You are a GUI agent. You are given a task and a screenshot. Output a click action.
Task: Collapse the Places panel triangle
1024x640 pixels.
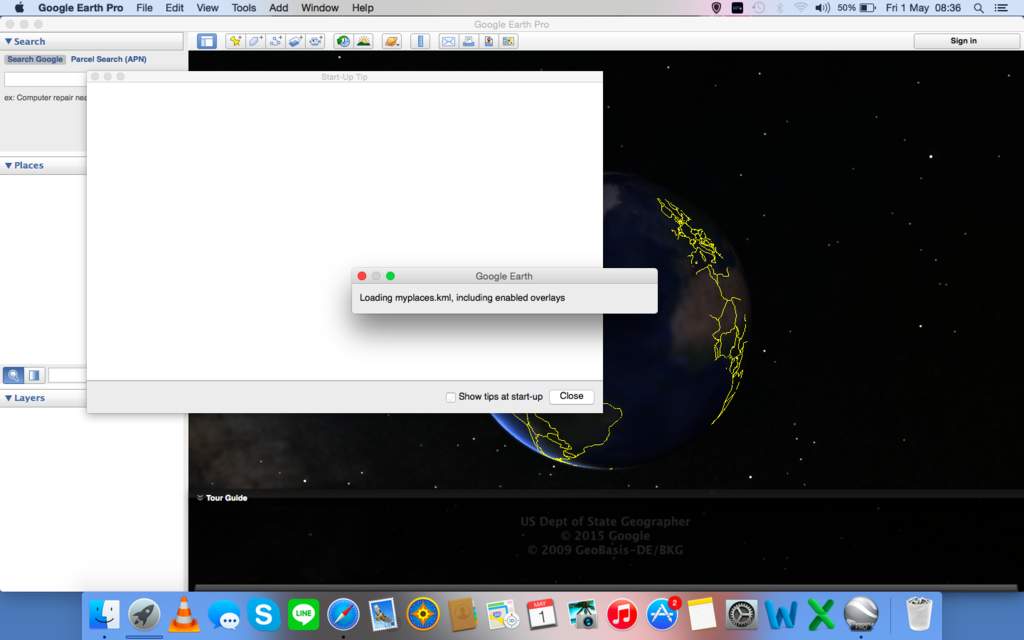click(x=8, y=165)
